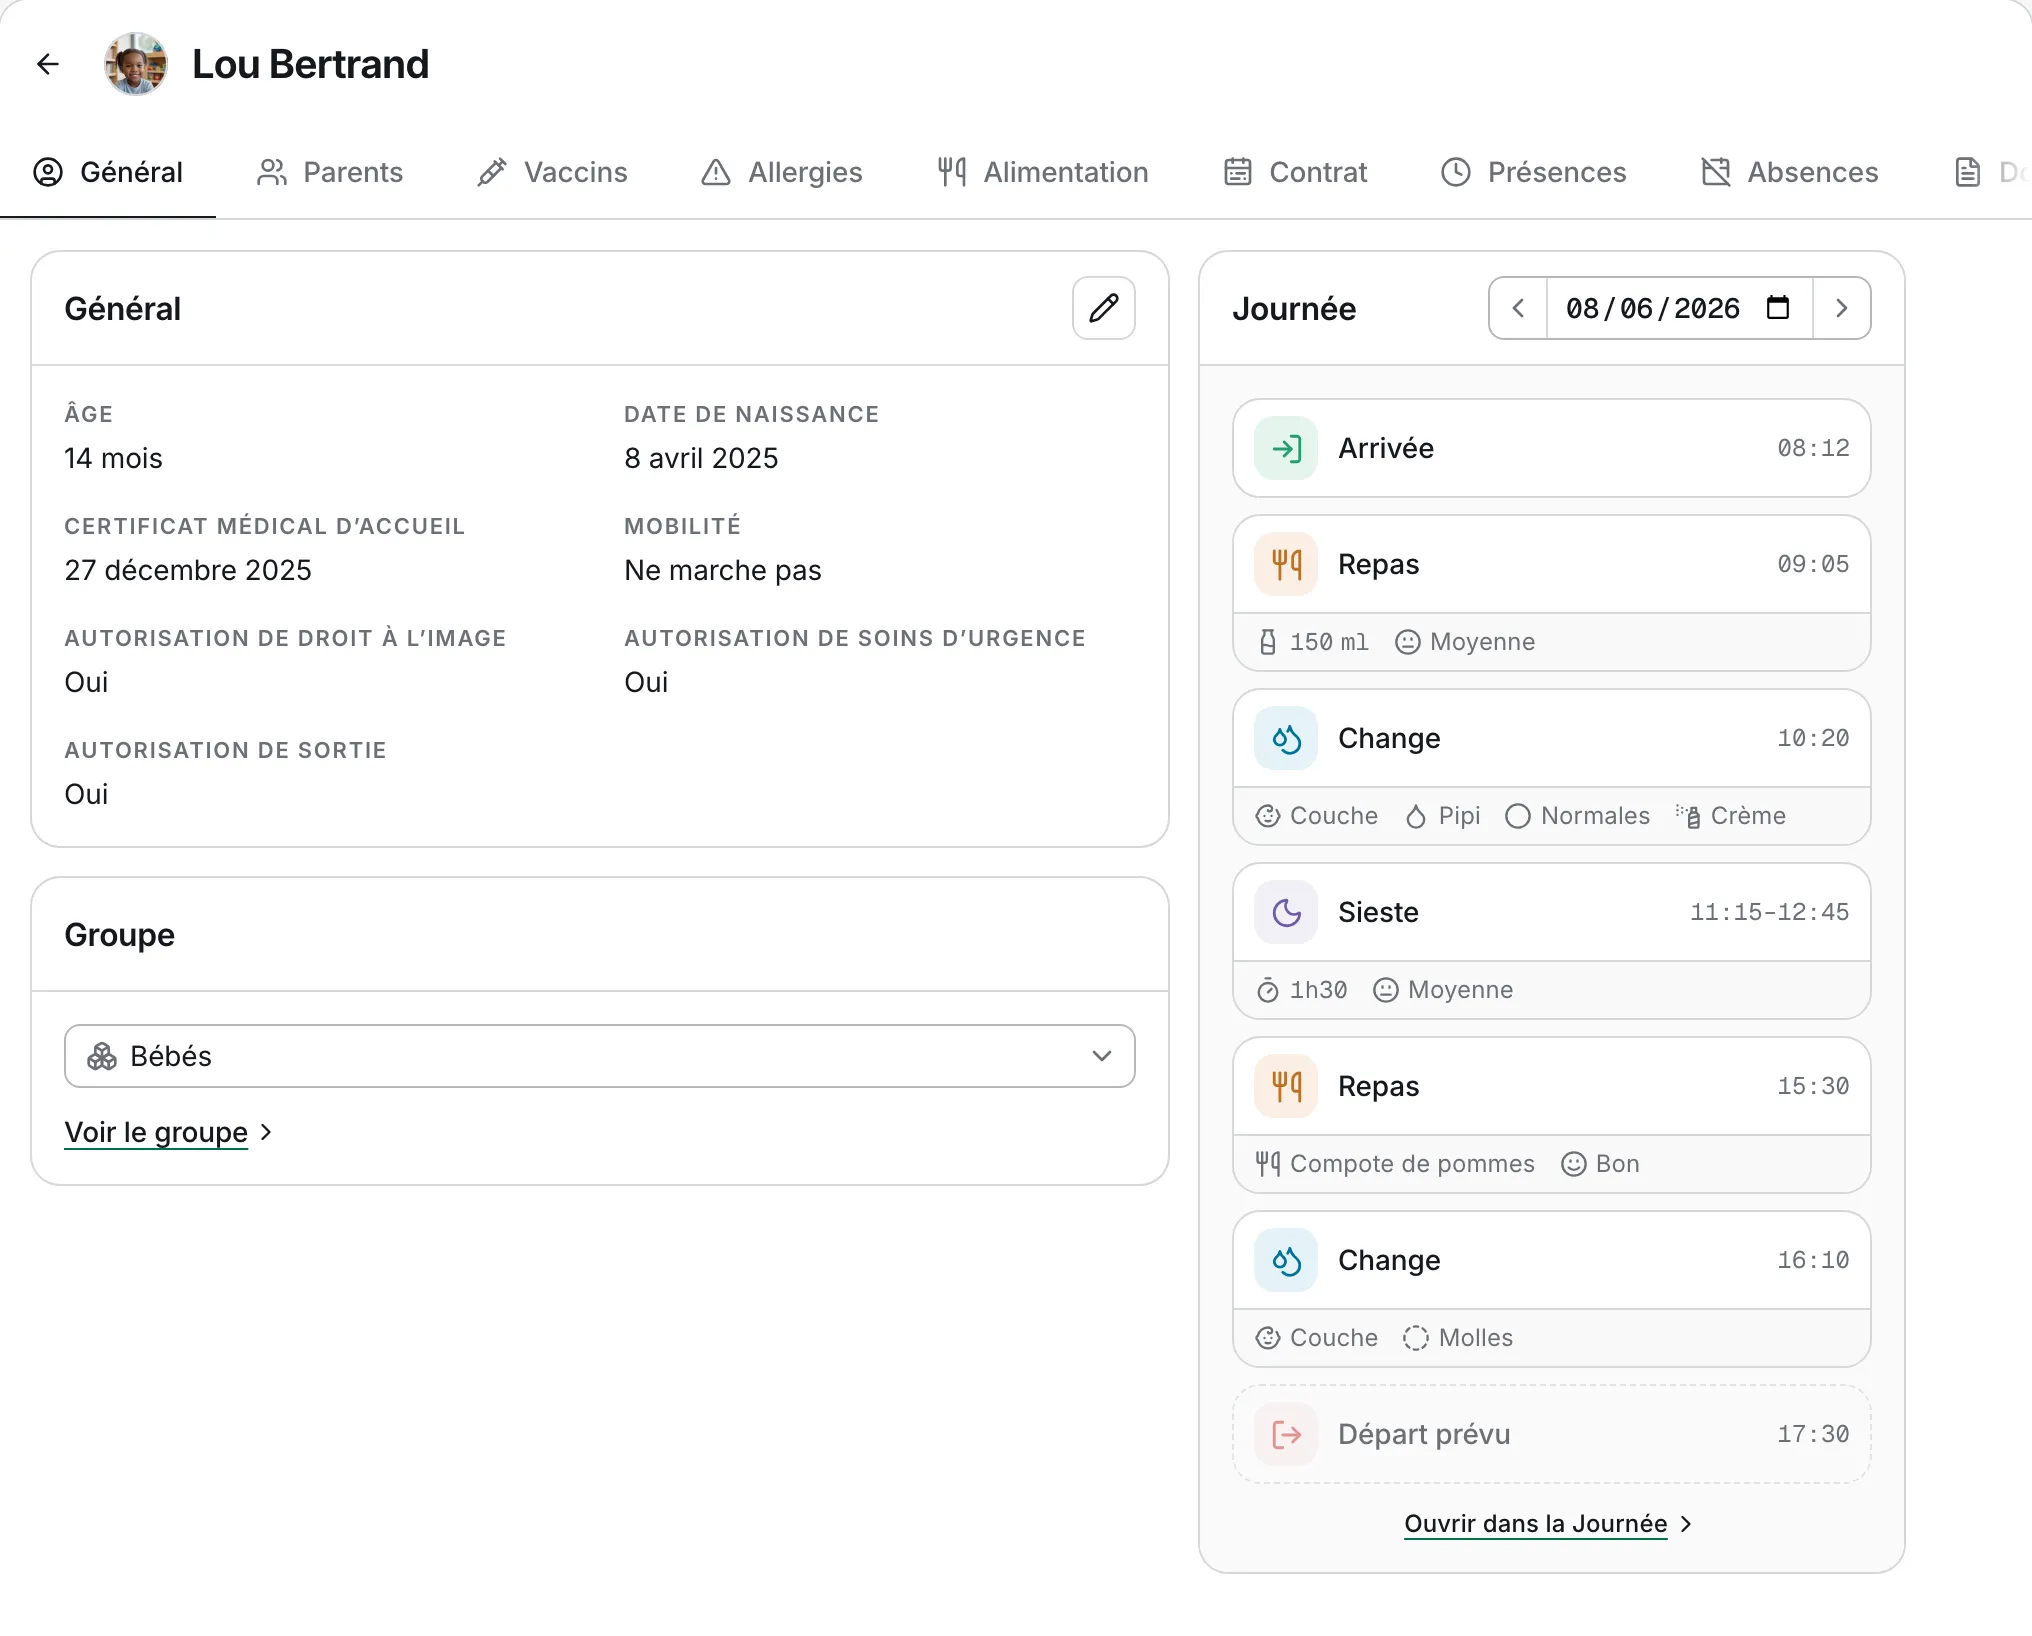Screen dimensions: 2032x1636
Task: Click the Pipi label in the 10:20 Change
Action: (1459, 816)
